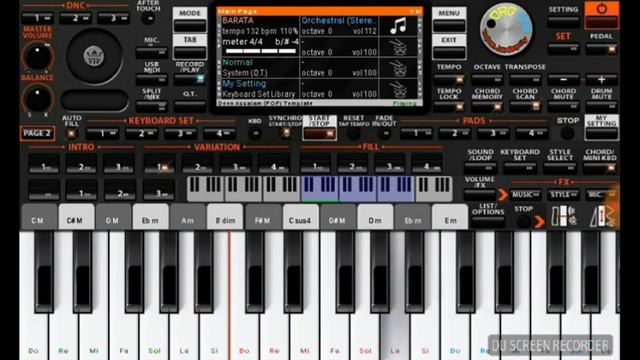Open the metronome icon
This screenshot has width=640, height=360.
[x=601, y=216]
